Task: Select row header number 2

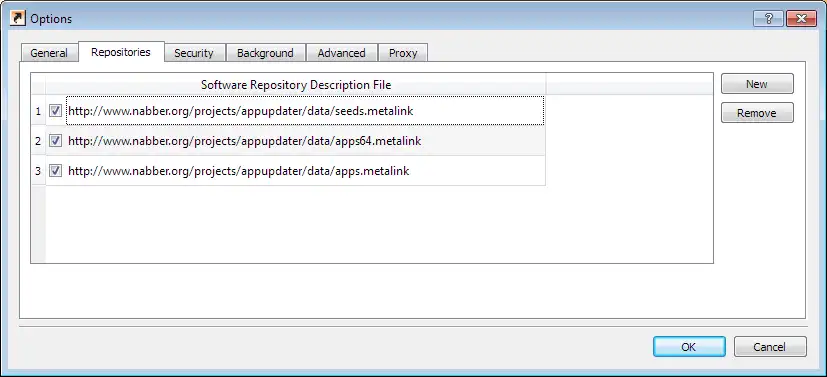Action: pos(38,141)
